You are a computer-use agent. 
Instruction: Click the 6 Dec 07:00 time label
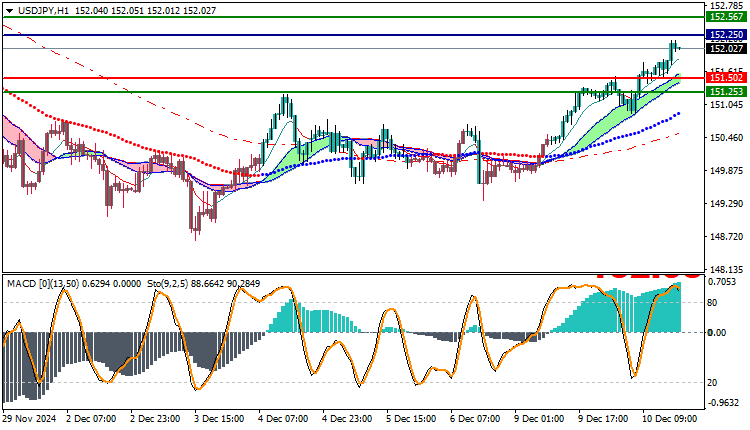[475, 419]
